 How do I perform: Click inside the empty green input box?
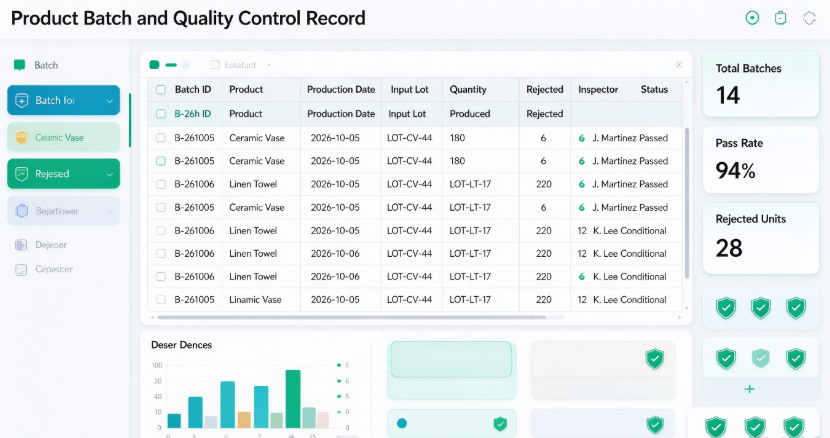pyautogui.click(x=451, y=359)
